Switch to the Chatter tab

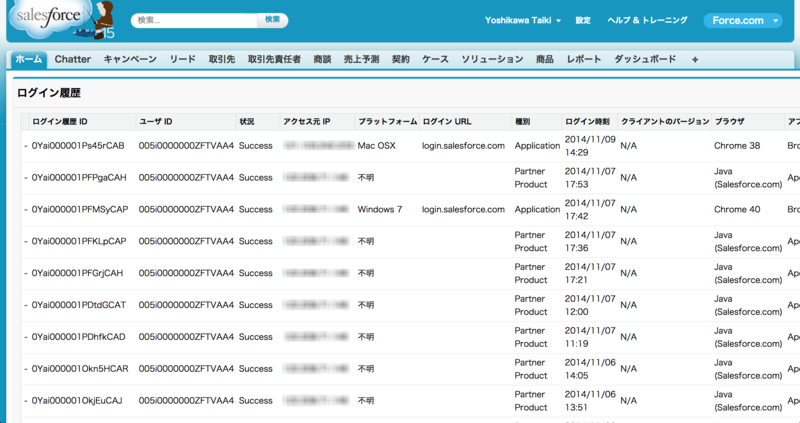[72, 59]
